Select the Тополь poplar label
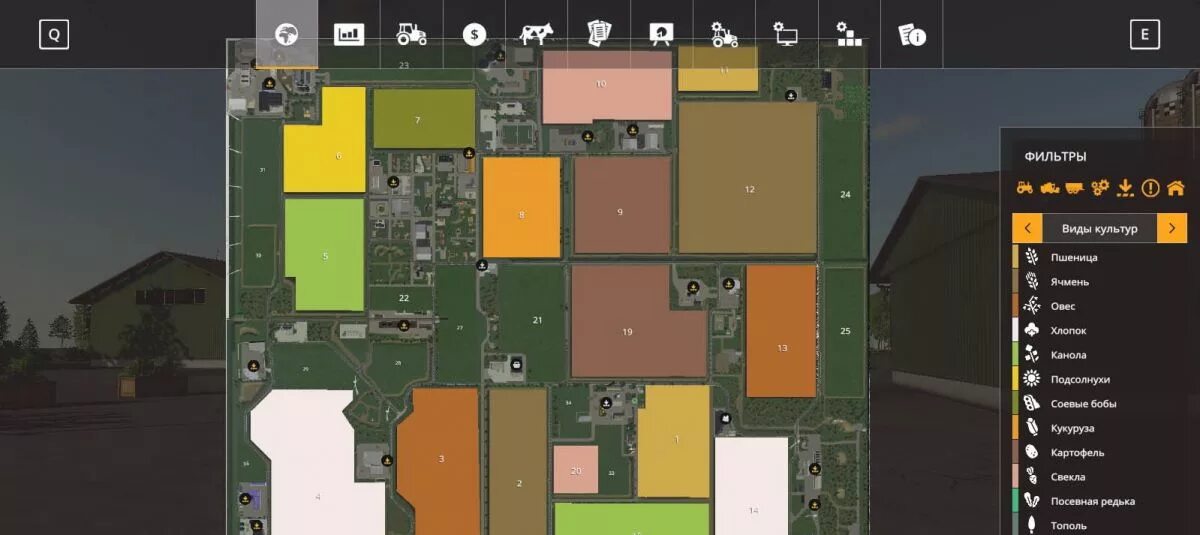1200x535 pixels. [x=1068, y=526]
